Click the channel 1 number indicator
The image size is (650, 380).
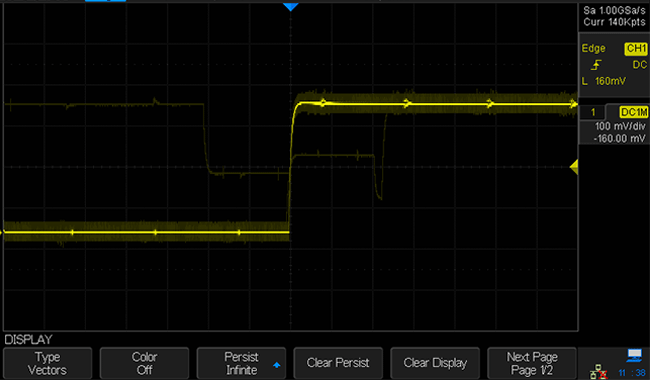[593, 112]
